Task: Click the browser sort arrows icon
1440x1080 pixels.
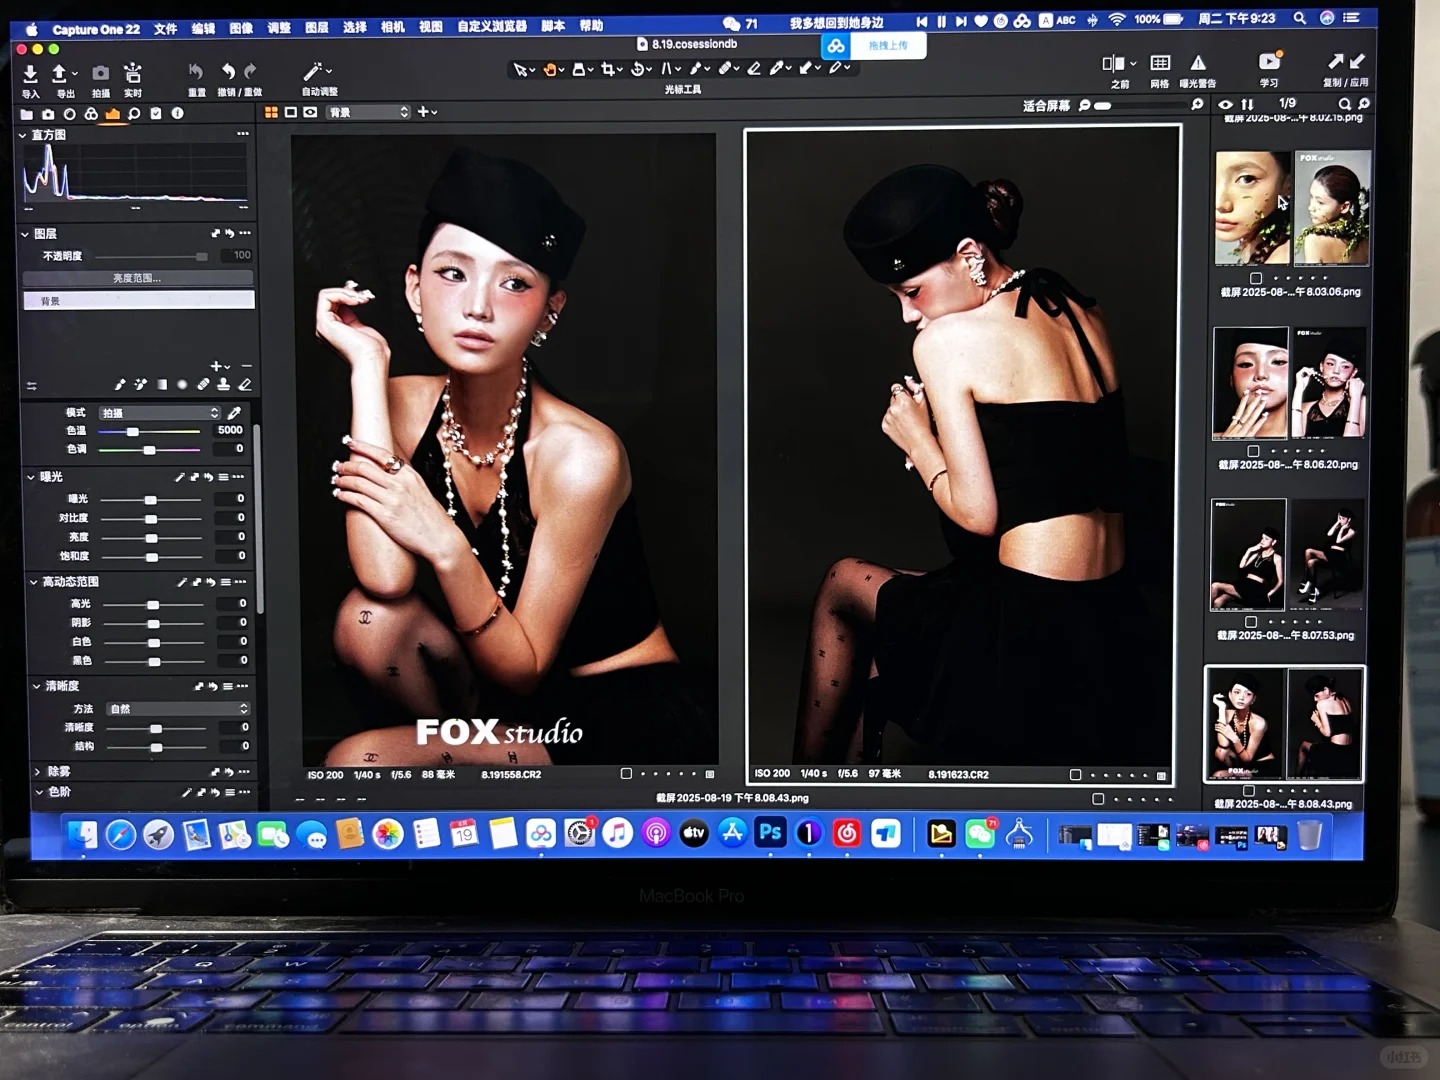Action: [x=1247, y=104]
